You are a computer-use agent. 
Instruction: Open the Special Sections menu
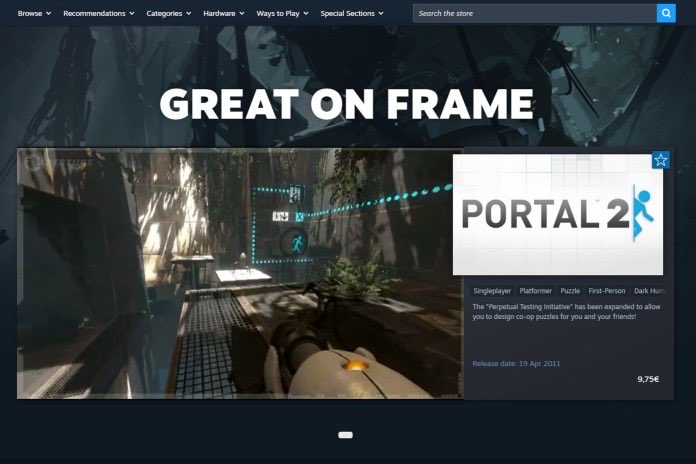(x=352, y=13)
